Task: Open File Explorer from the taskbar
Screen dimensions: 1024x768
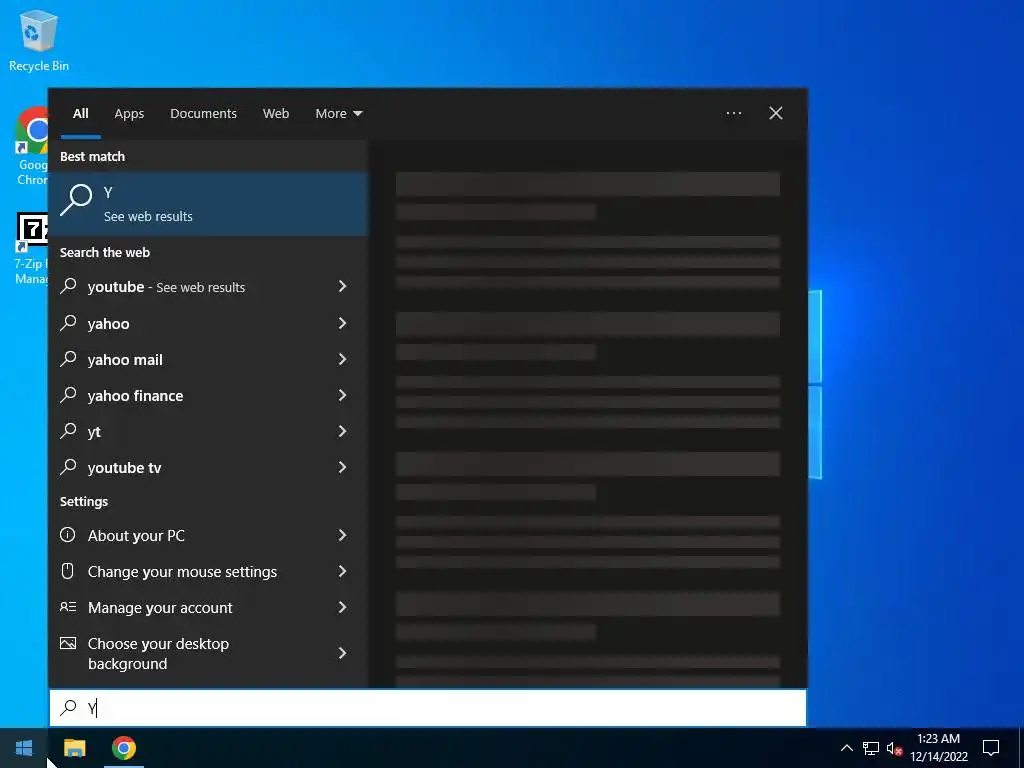Action: click(x=74, y=748)
